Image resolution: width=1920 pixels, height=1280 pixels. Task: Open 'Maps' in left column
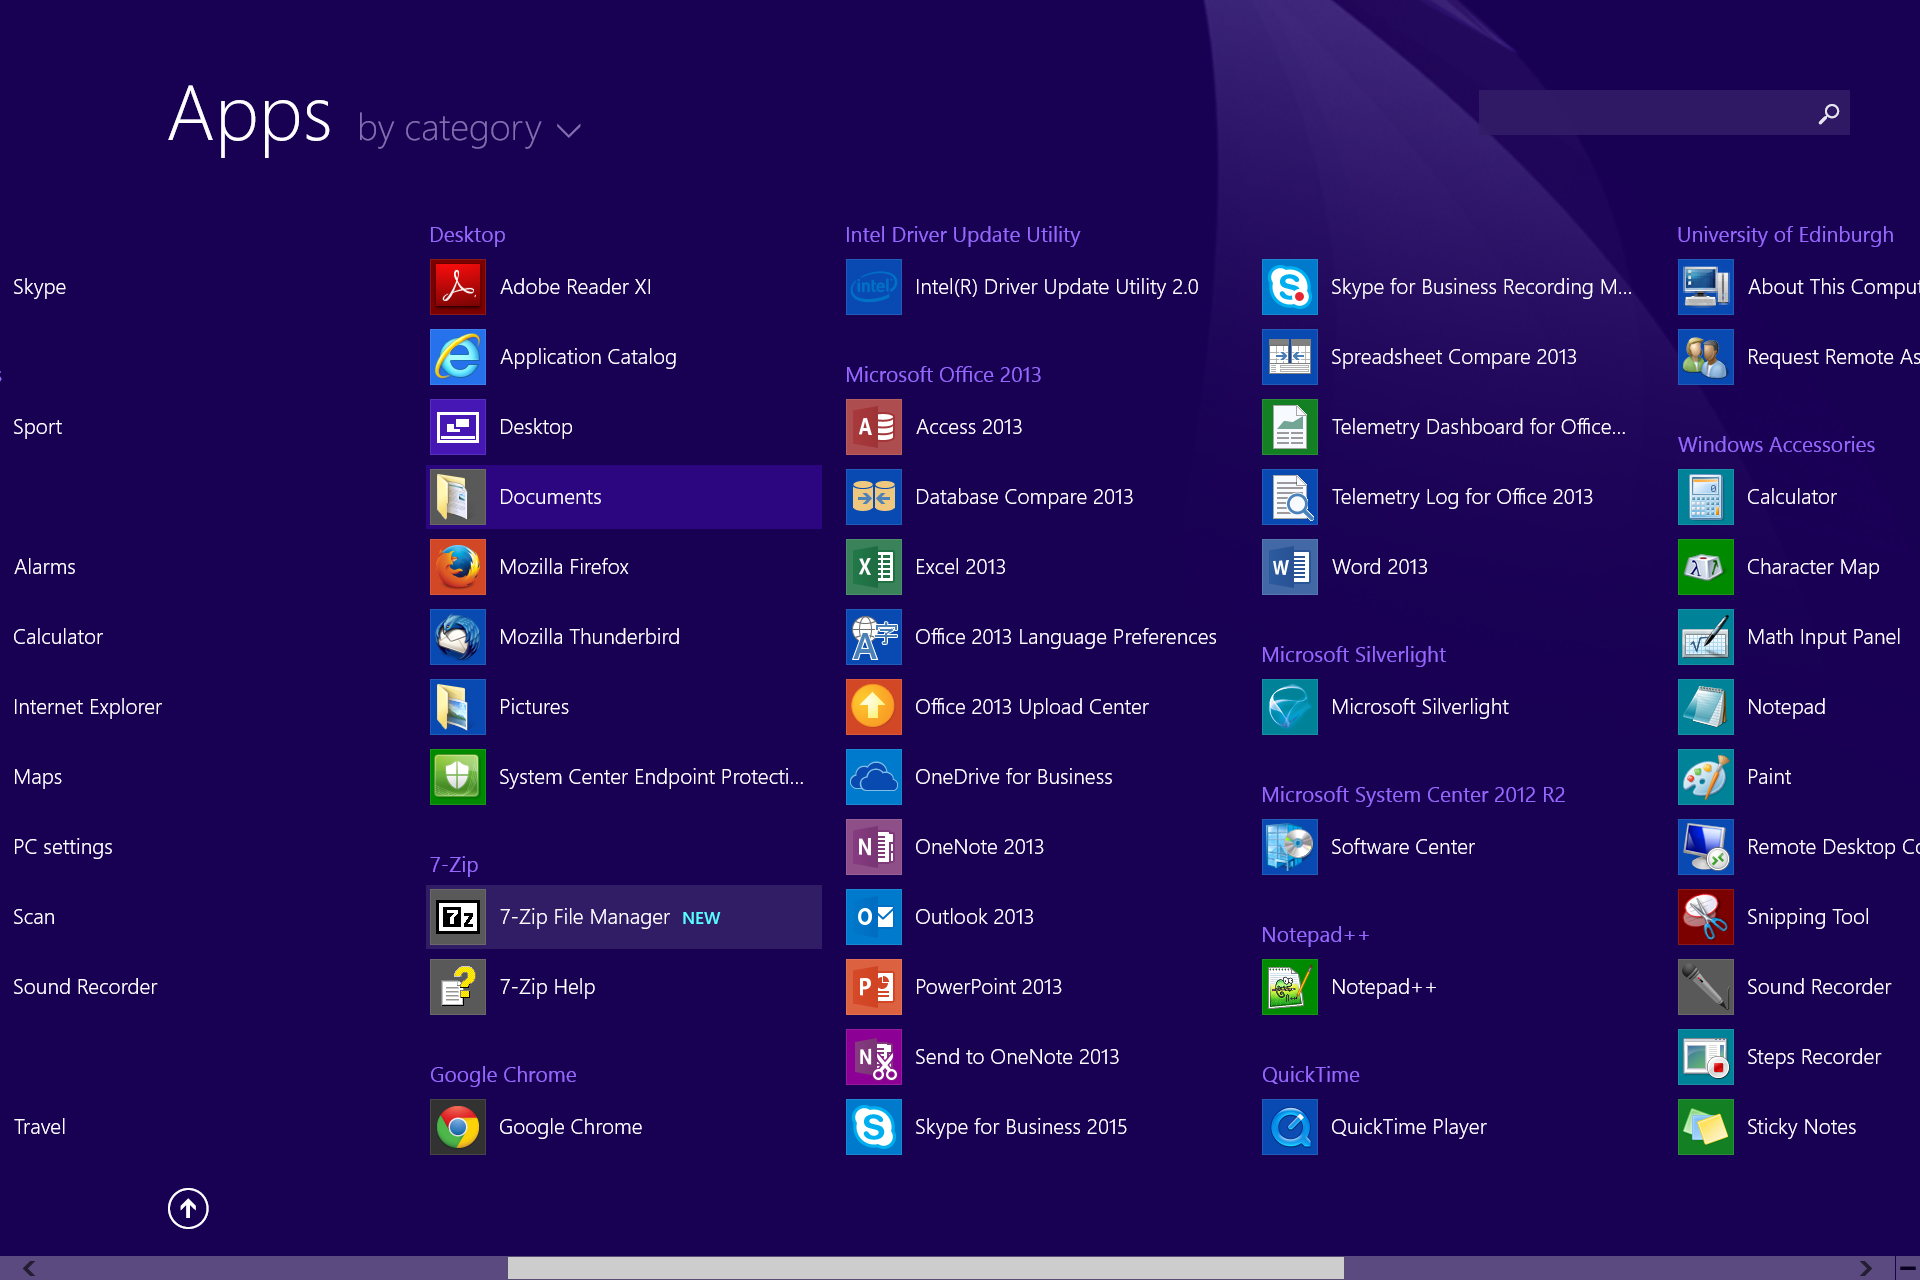click(x=38, y=777)
